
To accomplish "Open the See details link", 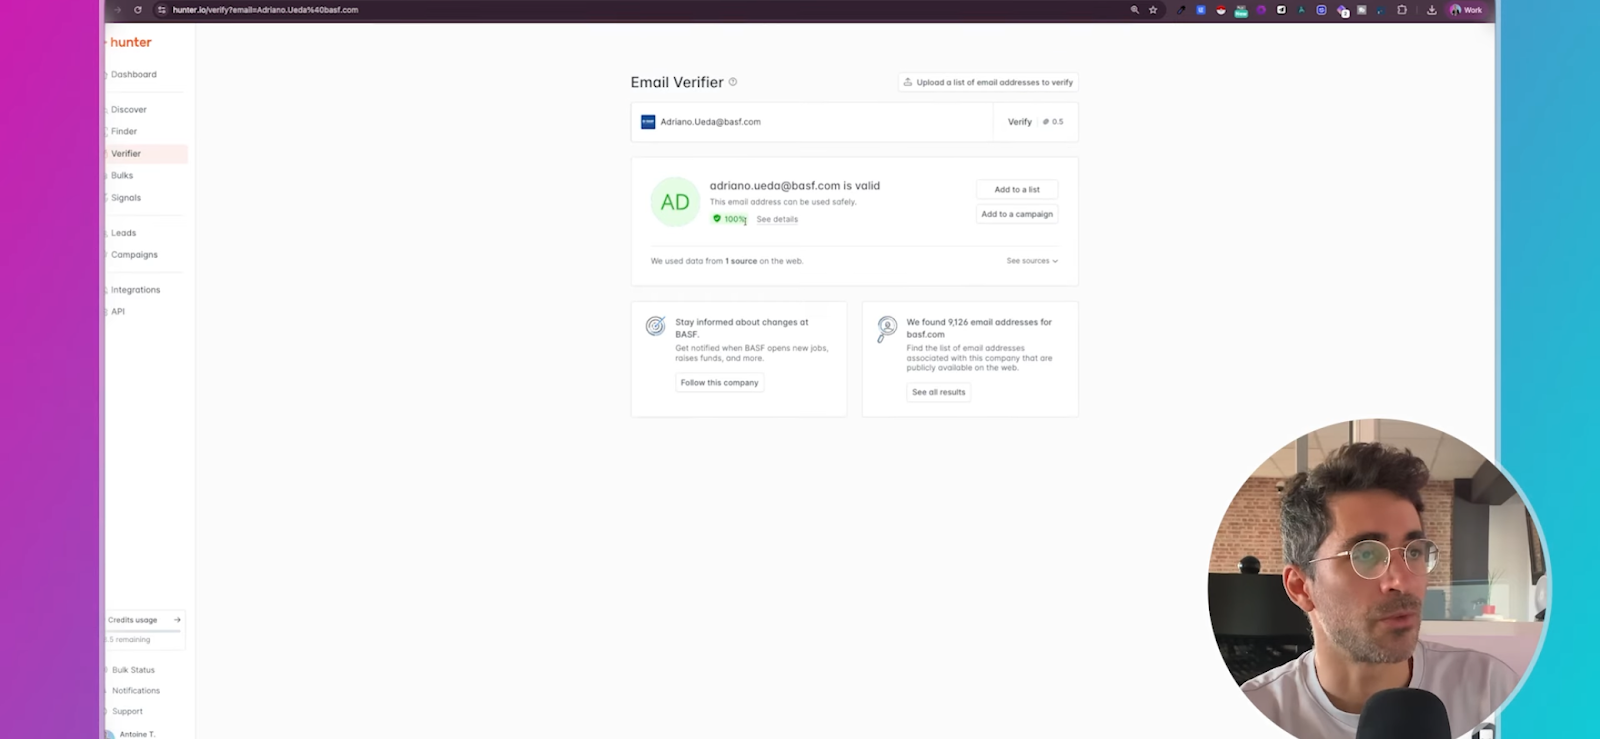I will [x=777, y=219].
